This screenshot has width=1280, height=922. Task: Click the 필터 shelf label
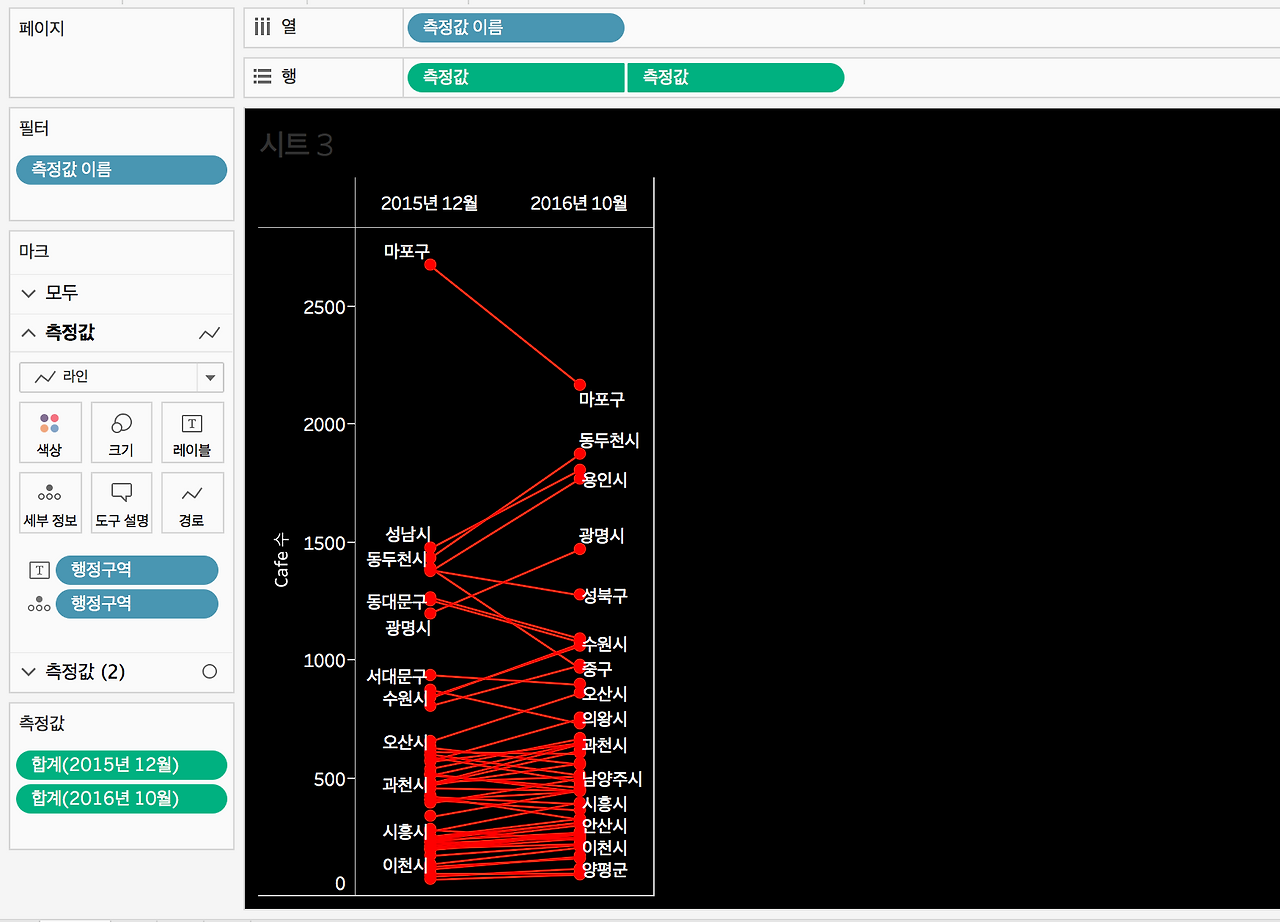click(34, 129)
